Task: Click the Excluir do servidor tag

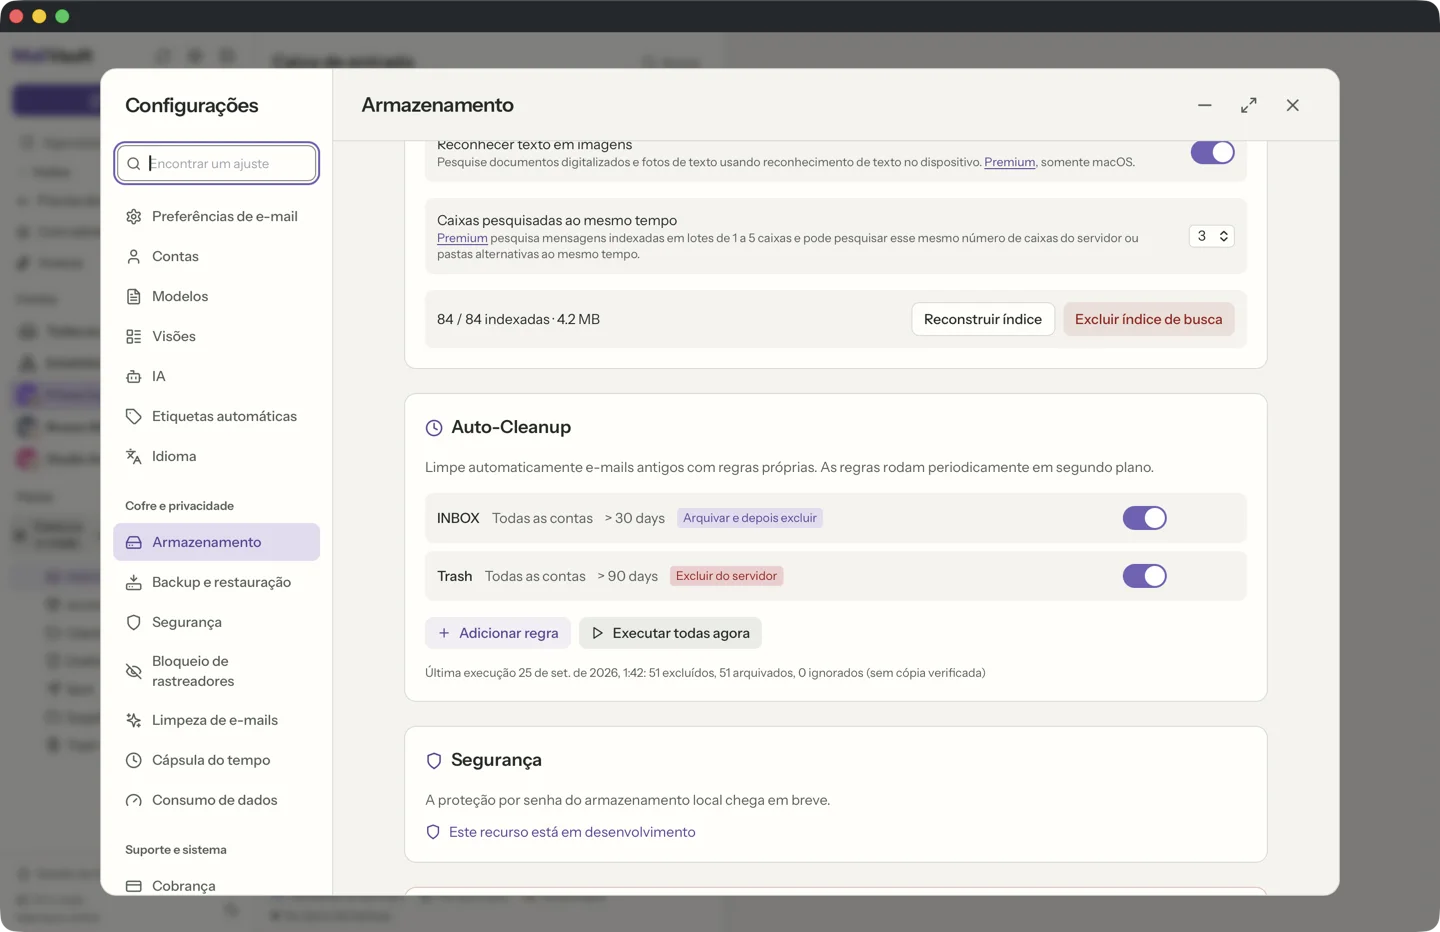Action: coord(726,576)
